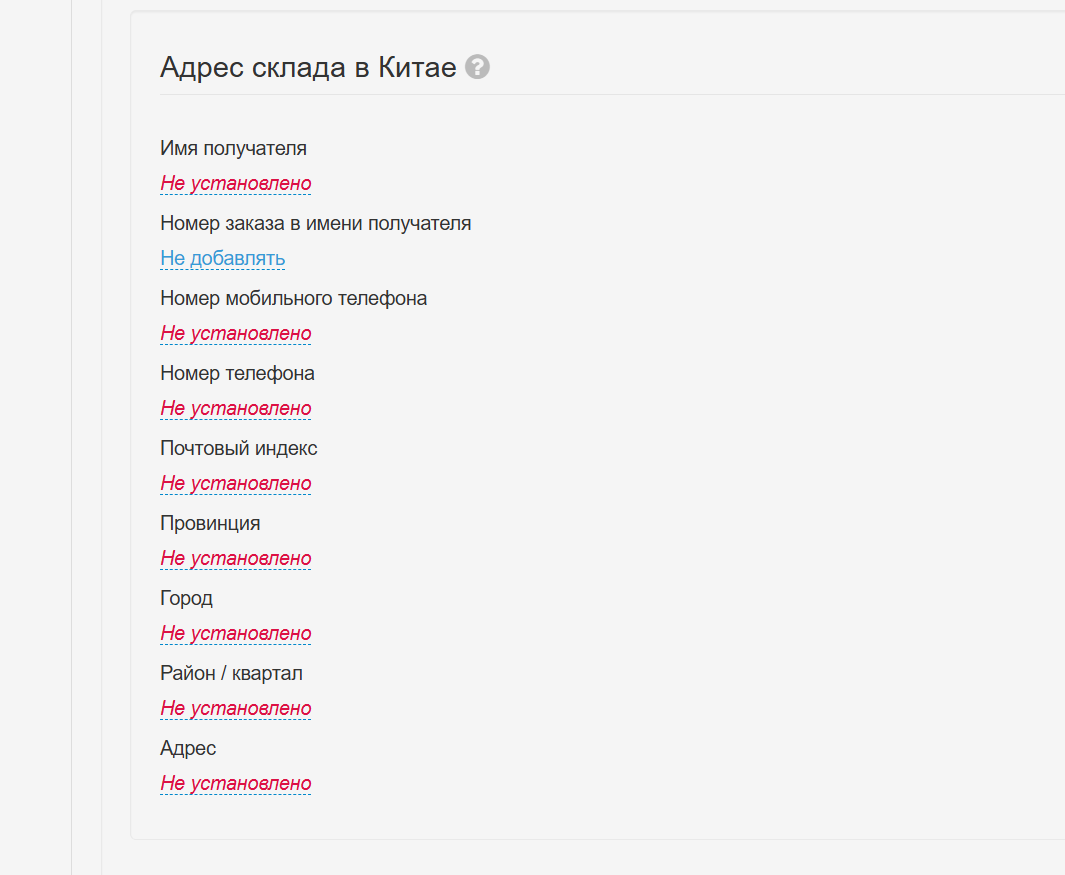
Task: Click the Провинция label text
Action: point(210,524)
